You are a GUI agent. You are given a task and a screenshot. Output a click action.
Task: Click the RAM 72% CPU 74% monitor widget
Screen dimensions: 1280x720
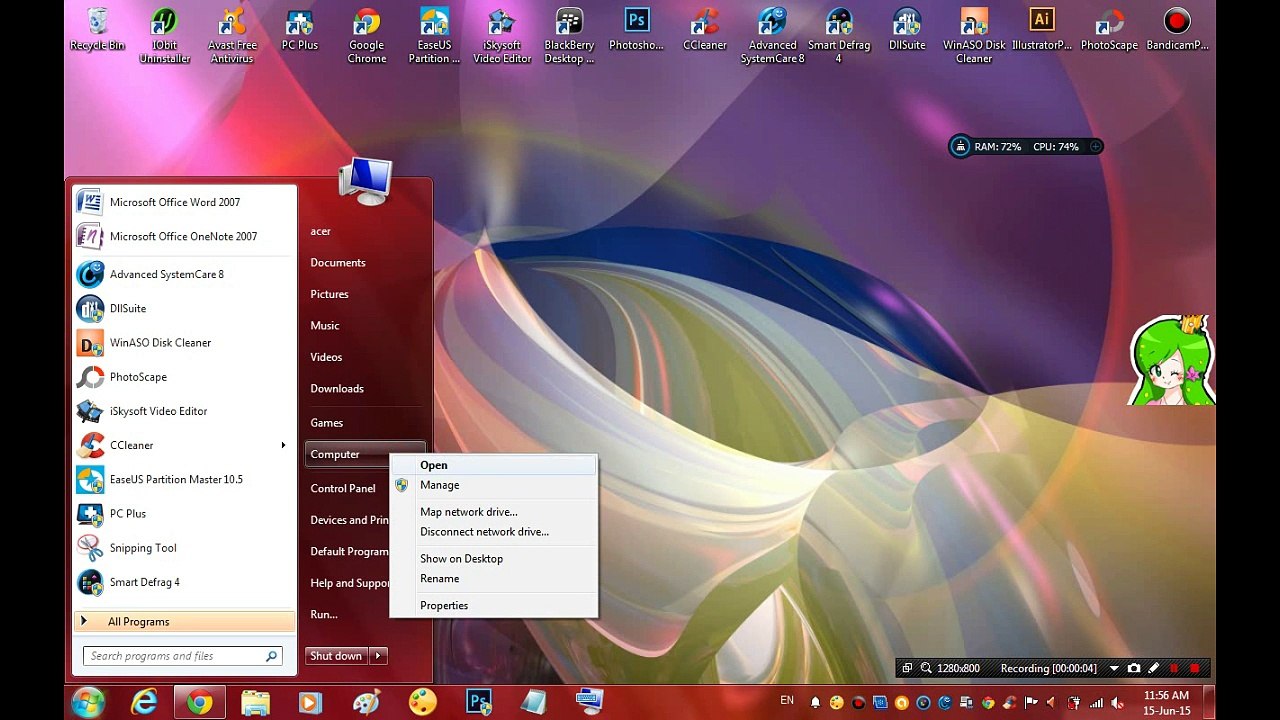1027,147
